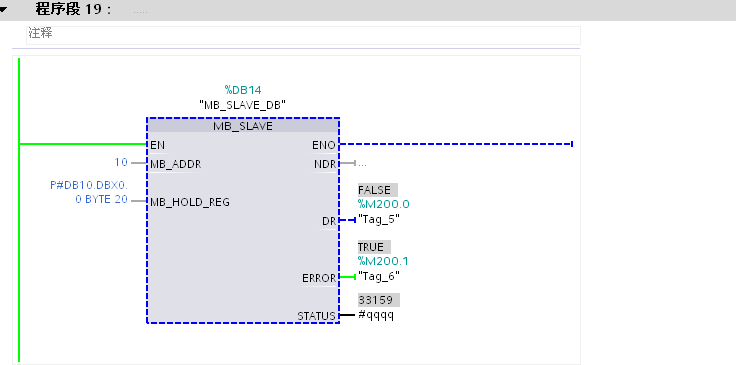Select the %M200.1 address
The height and width of the screenshot is (365, 736).
[x=383, y=261]
